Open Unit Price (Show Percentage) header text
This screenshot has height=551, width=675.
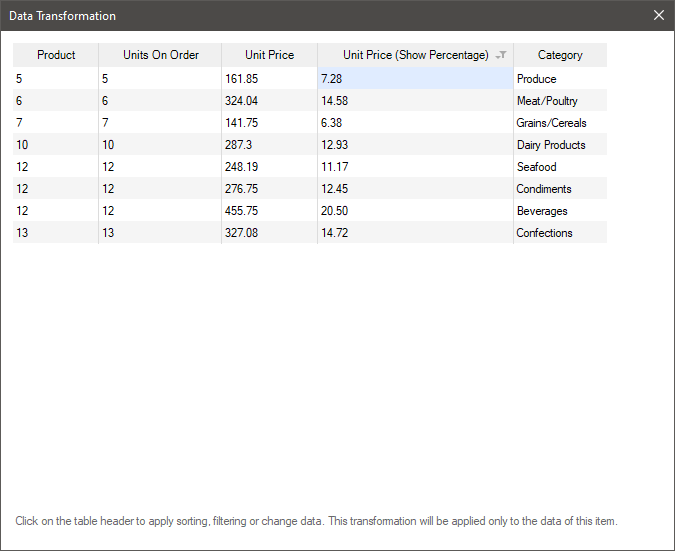[x=414, y=55]
